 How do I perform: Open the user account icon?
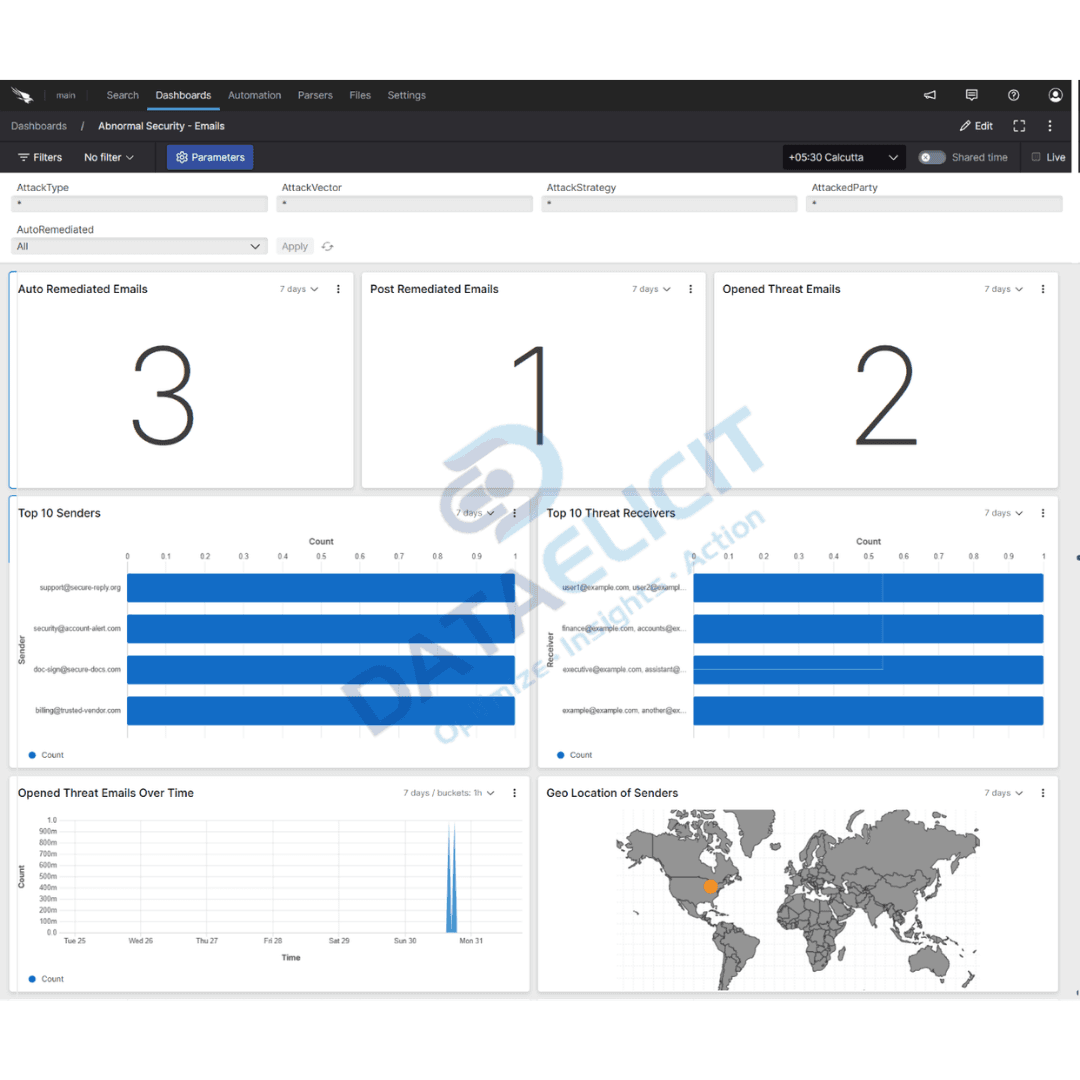tap(1055, 95)
